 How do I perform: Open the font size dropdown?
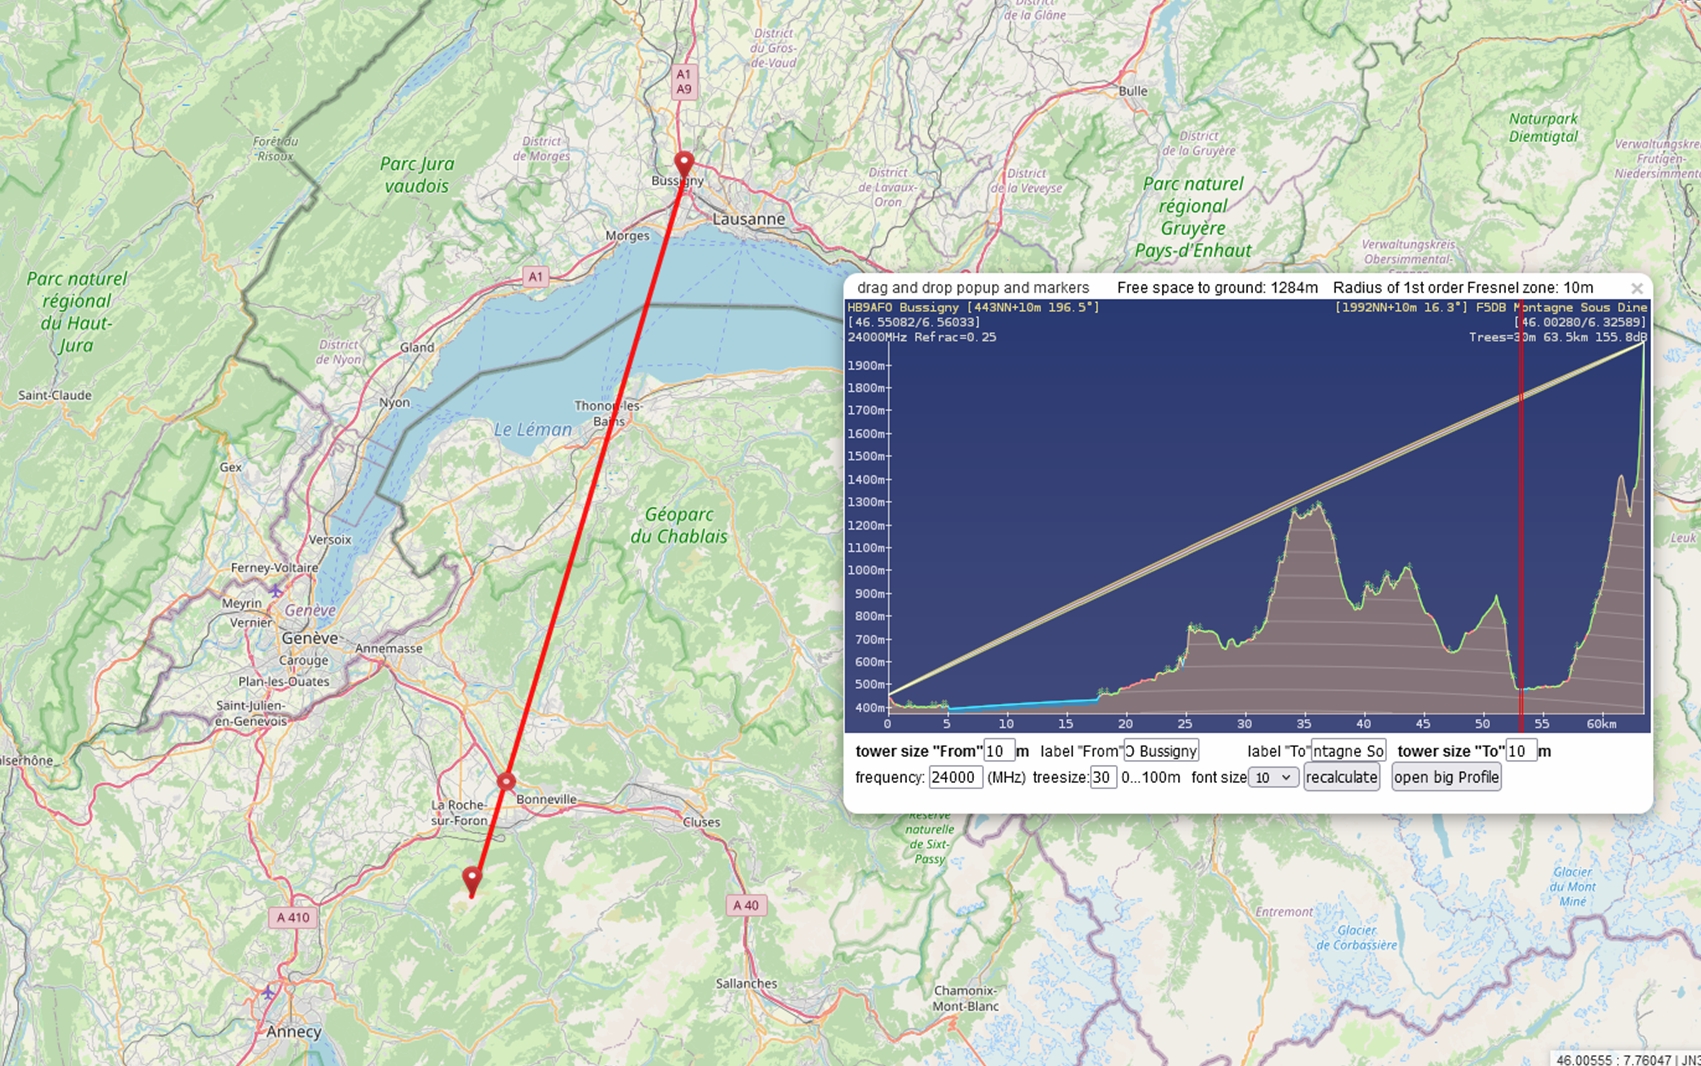click(x=1273, y=777)
